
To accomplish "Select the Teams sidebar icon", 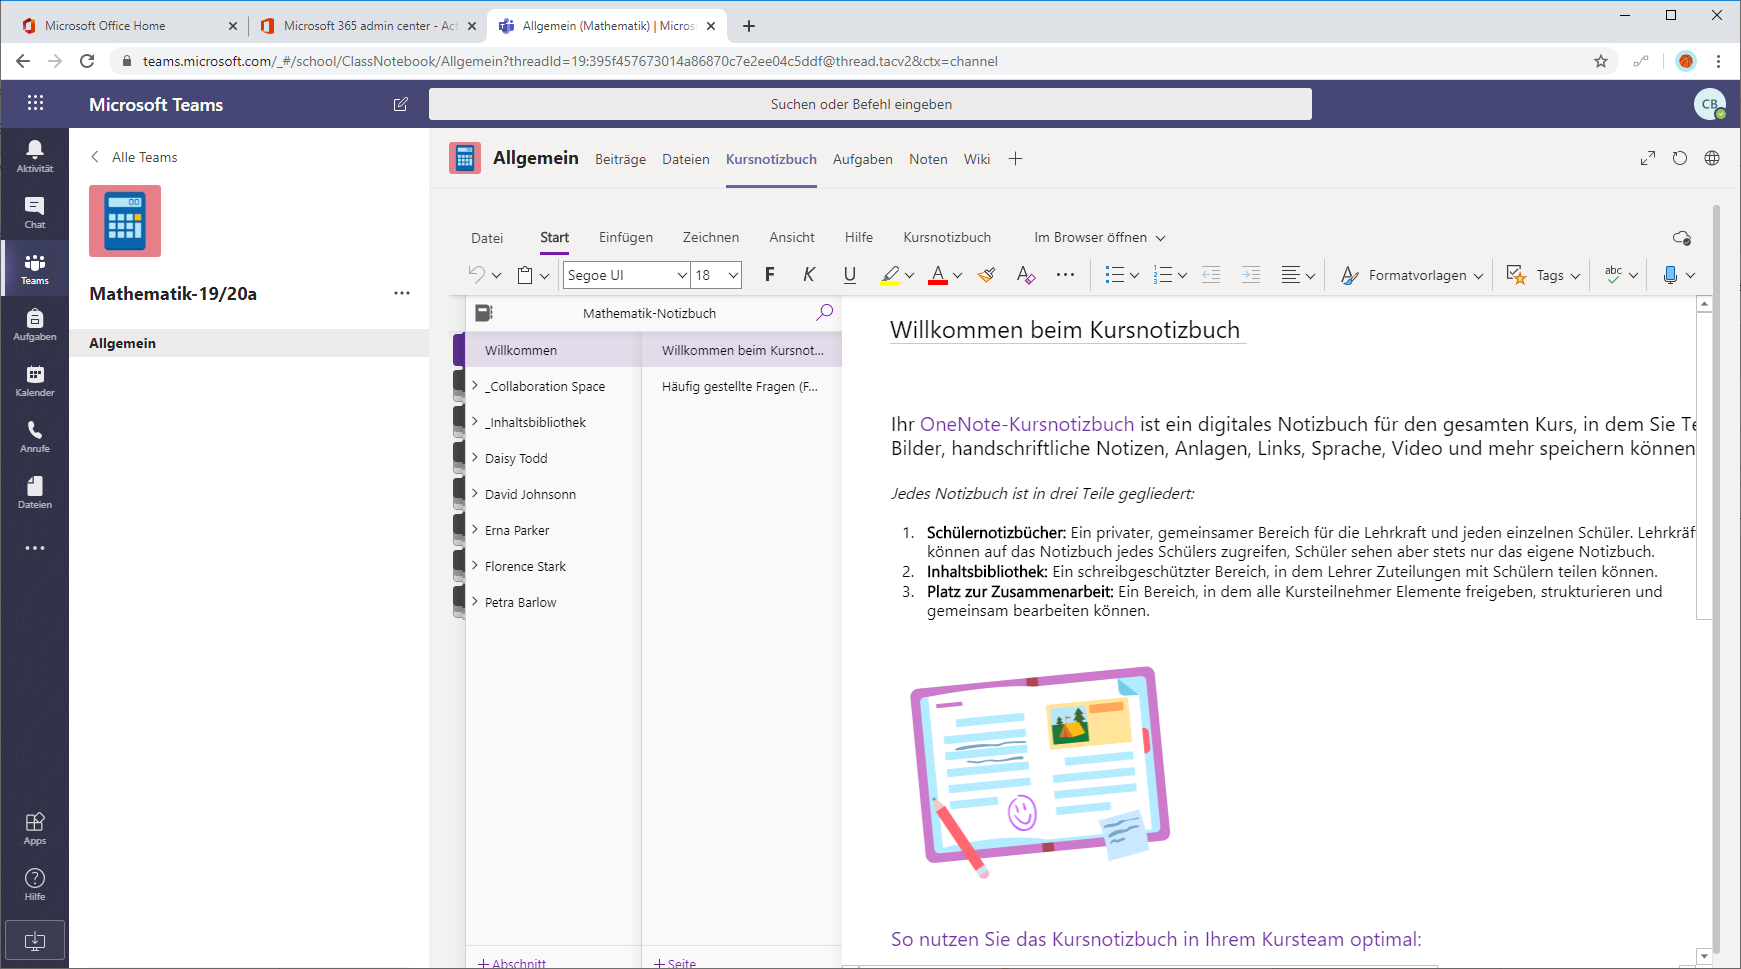I will pyautogui.click(x=35, y=268).
